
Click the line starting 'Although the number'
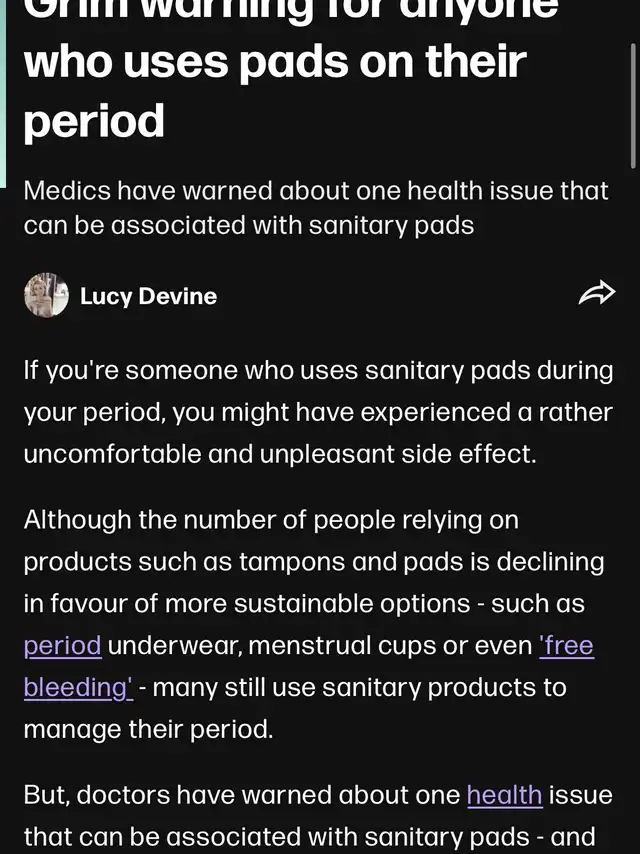click(270, 520)
